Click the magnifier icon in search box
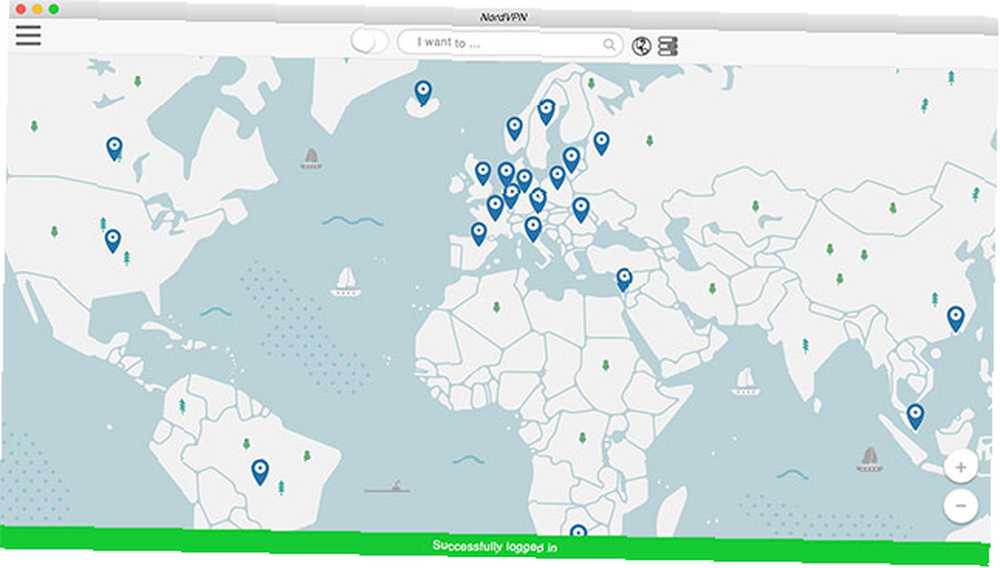 tap(609, 44)
